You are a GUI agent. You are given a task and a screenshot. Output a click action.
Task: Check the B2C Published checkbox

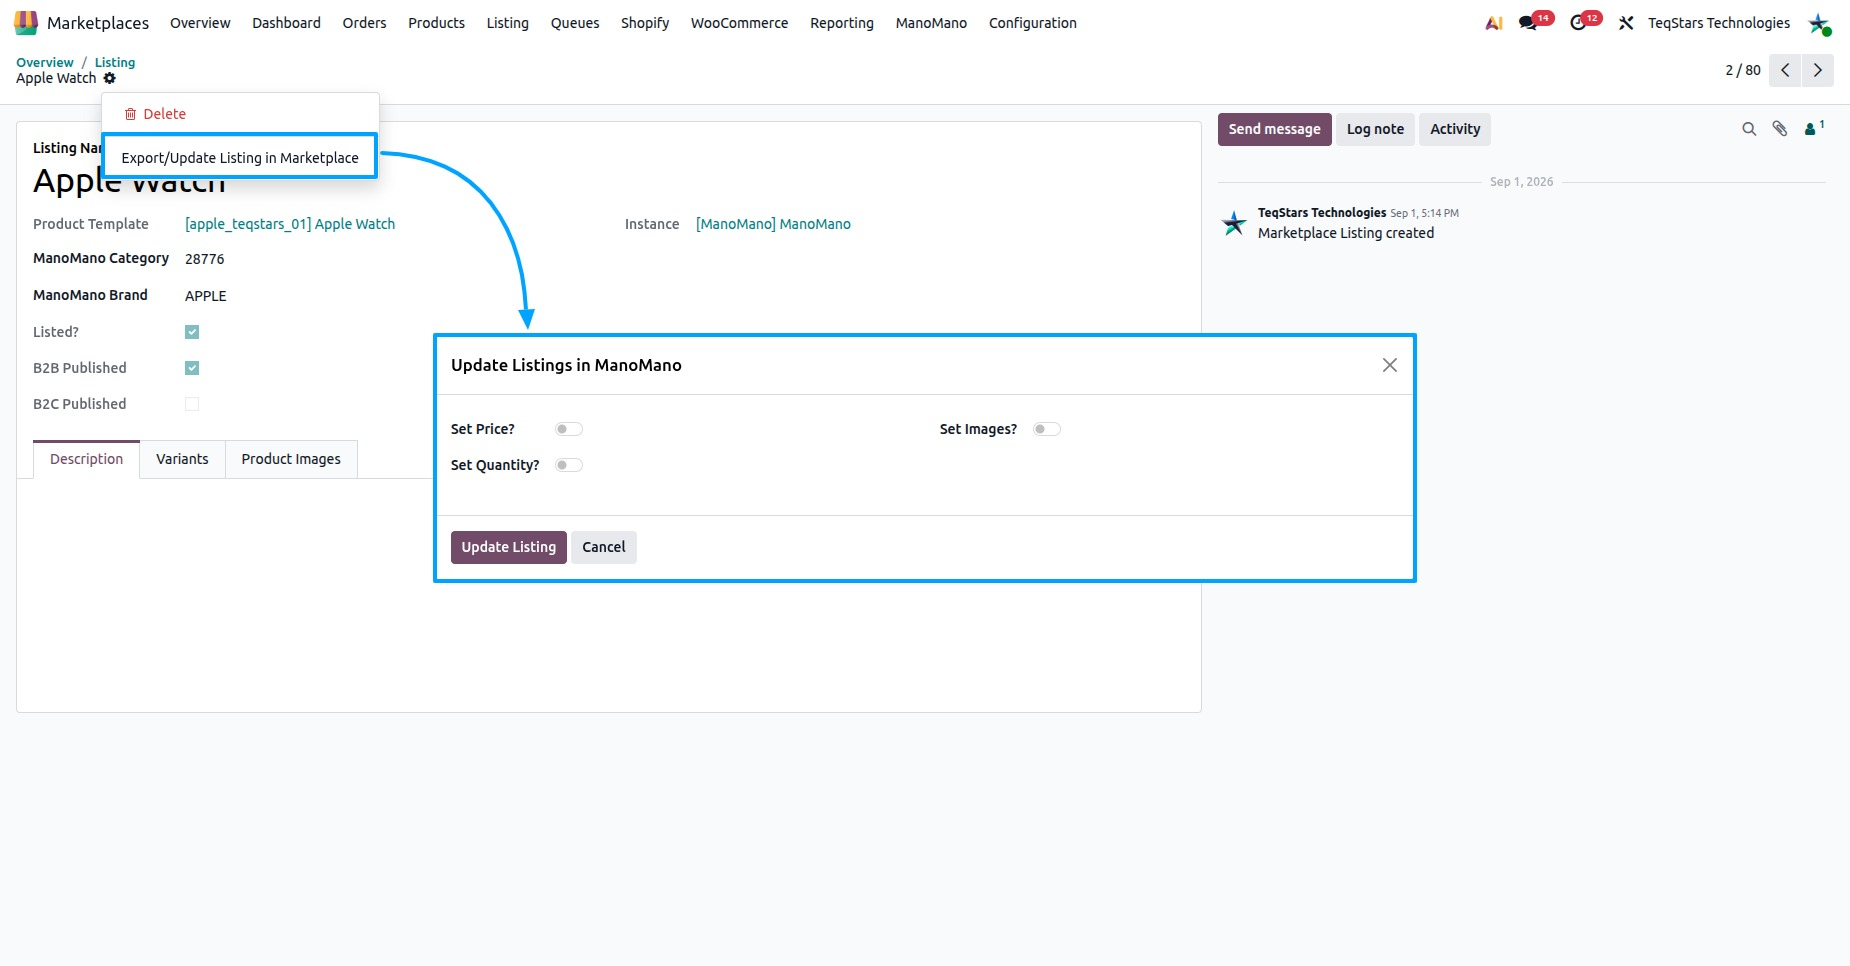tap(192, 404)
